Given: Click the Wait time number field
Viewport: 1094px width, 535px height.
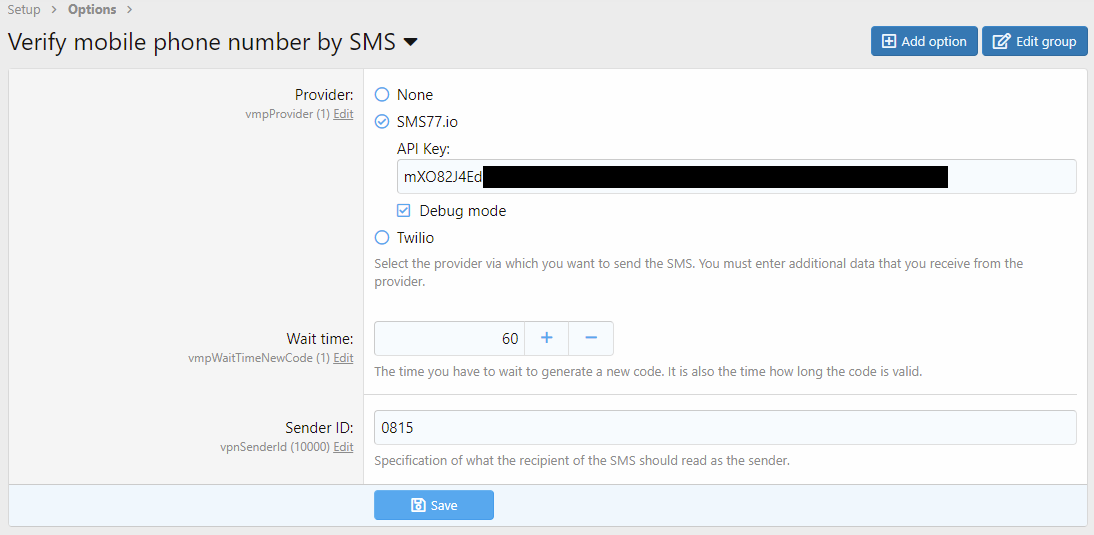Looking at the screenshot, I should [449, 338].
